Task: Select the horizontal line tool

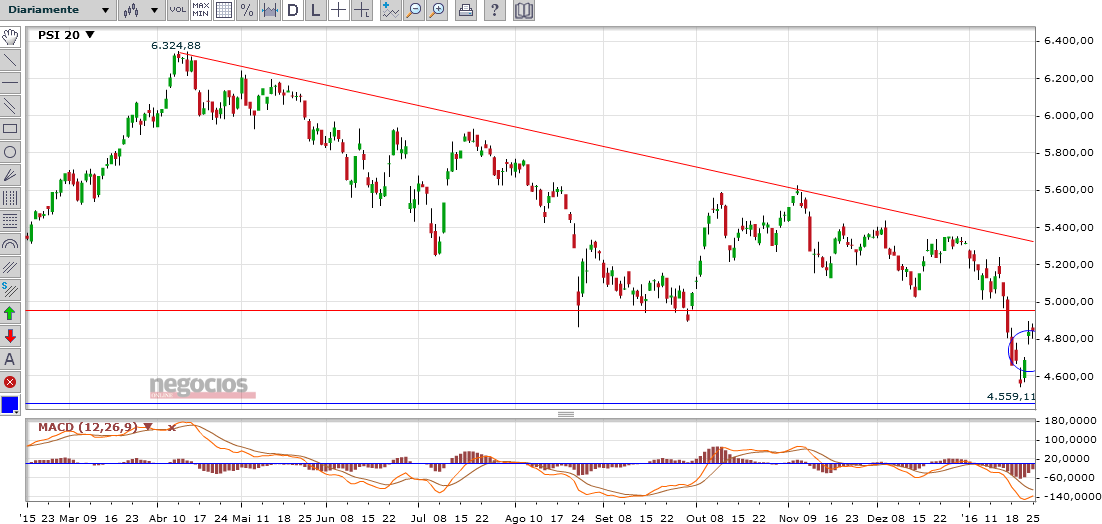Action: pyautogui.click(x=10, y=83)
